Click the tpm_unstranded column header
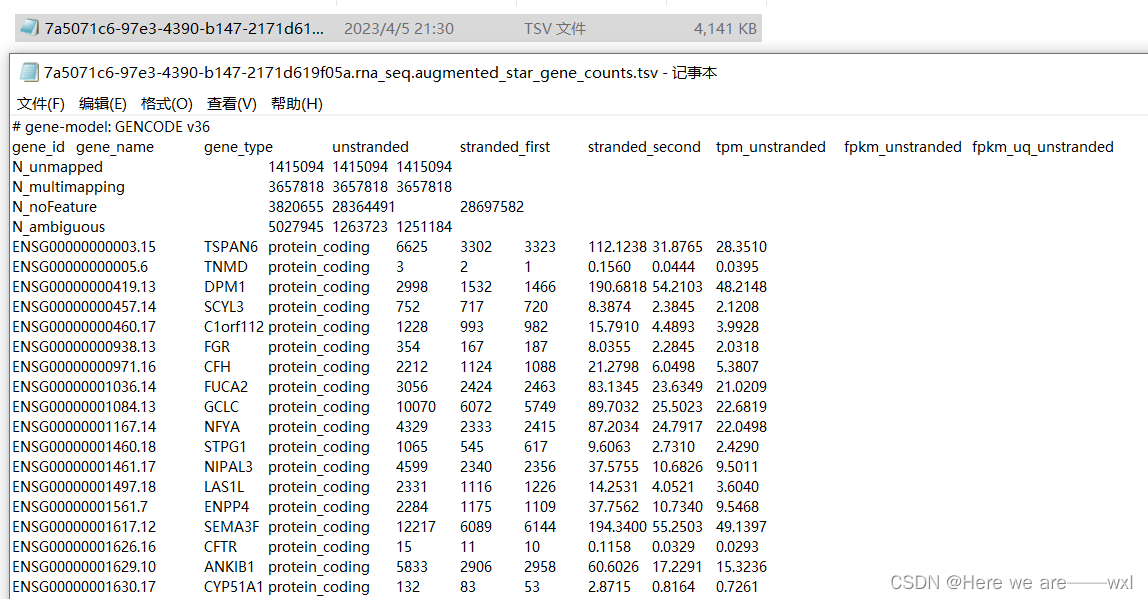This screenshot has height=599, width=1148. click(770, 146)
